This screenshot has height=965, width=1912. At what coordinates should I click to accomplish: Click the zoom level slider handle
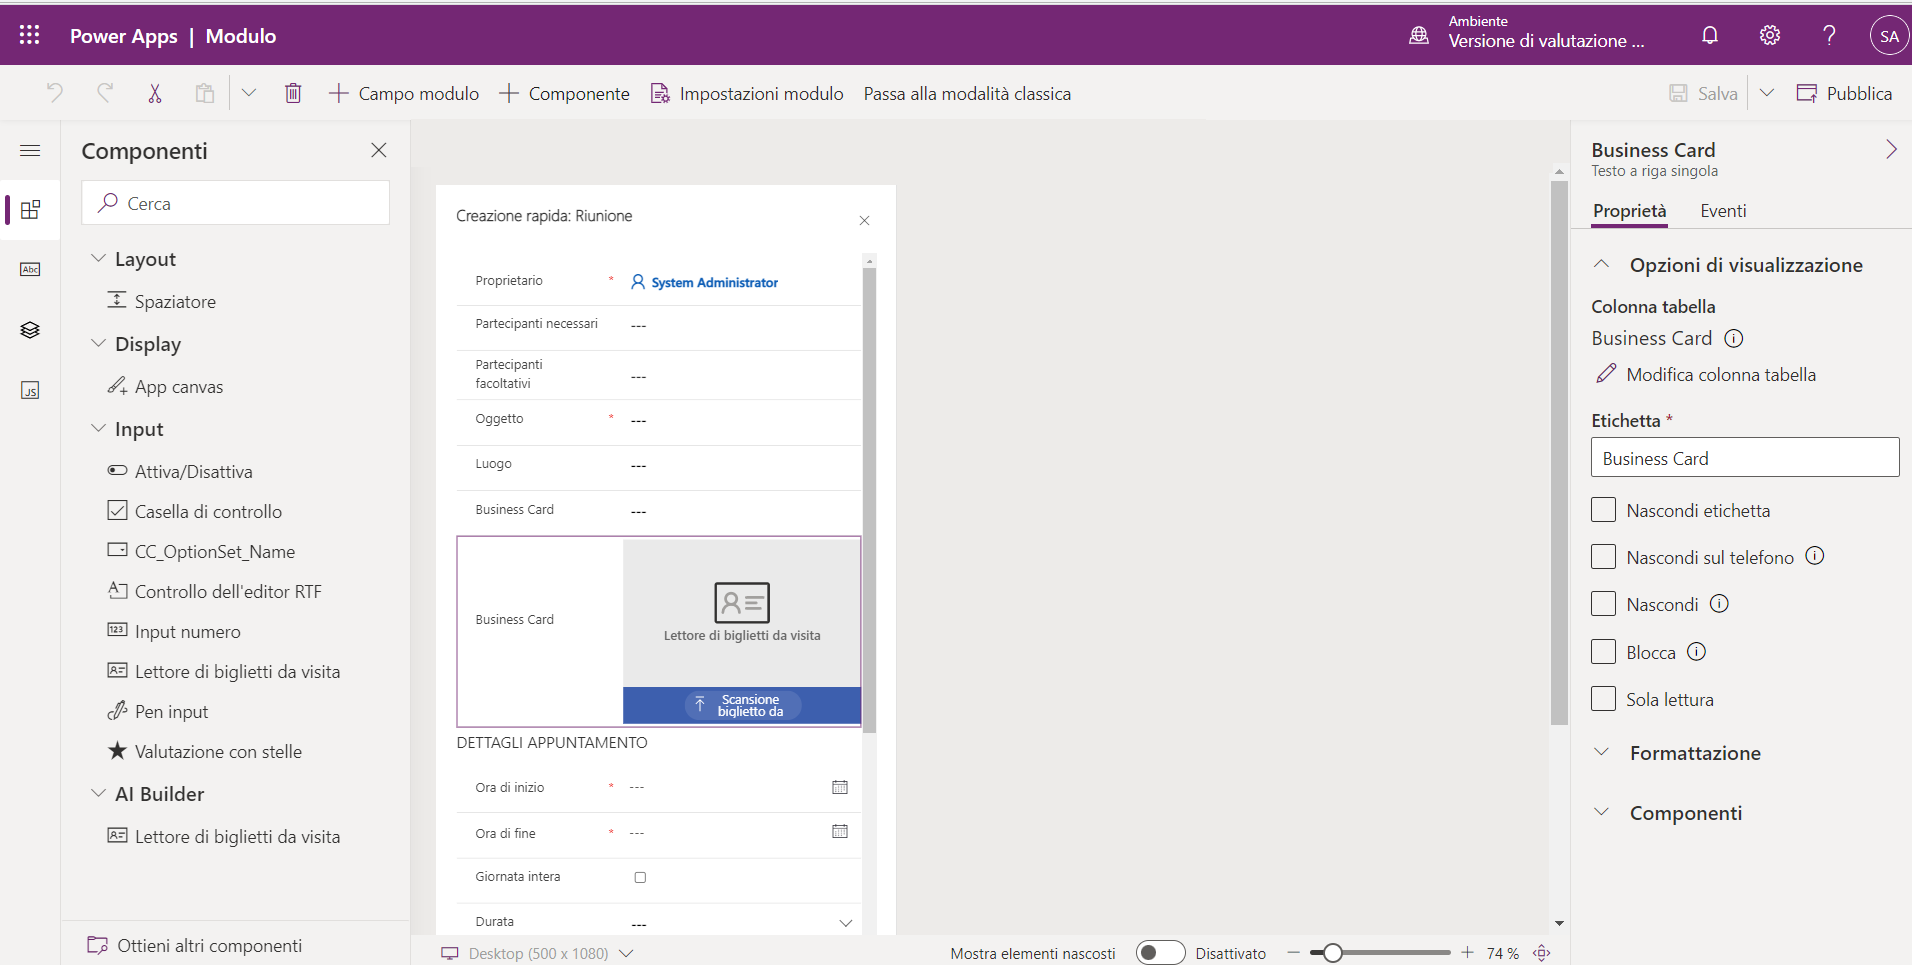(1332, 953)
